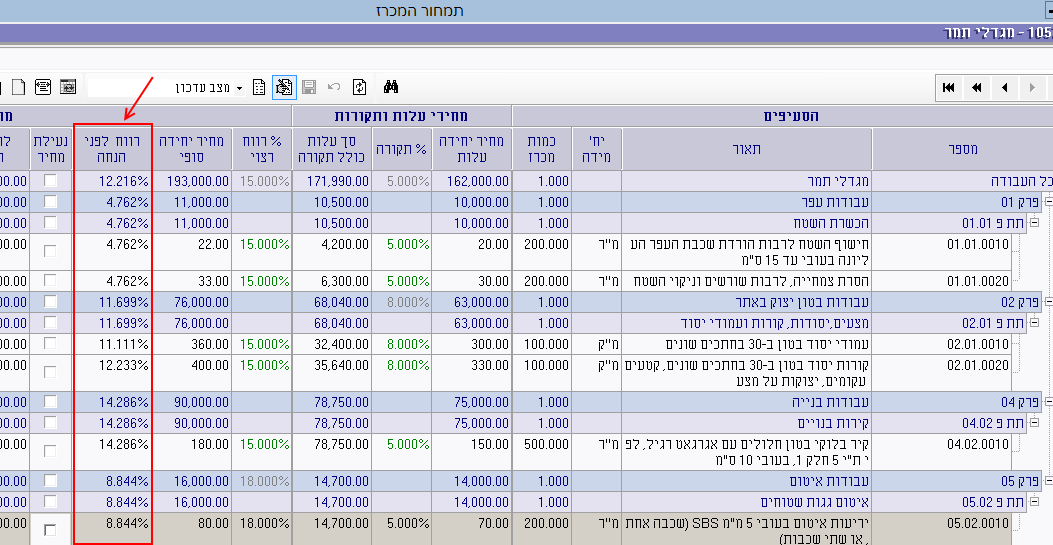This screenshot has width=1053, height=545.
Task: Click the עבודות איטום description cell
Action: tap(747, 481)
